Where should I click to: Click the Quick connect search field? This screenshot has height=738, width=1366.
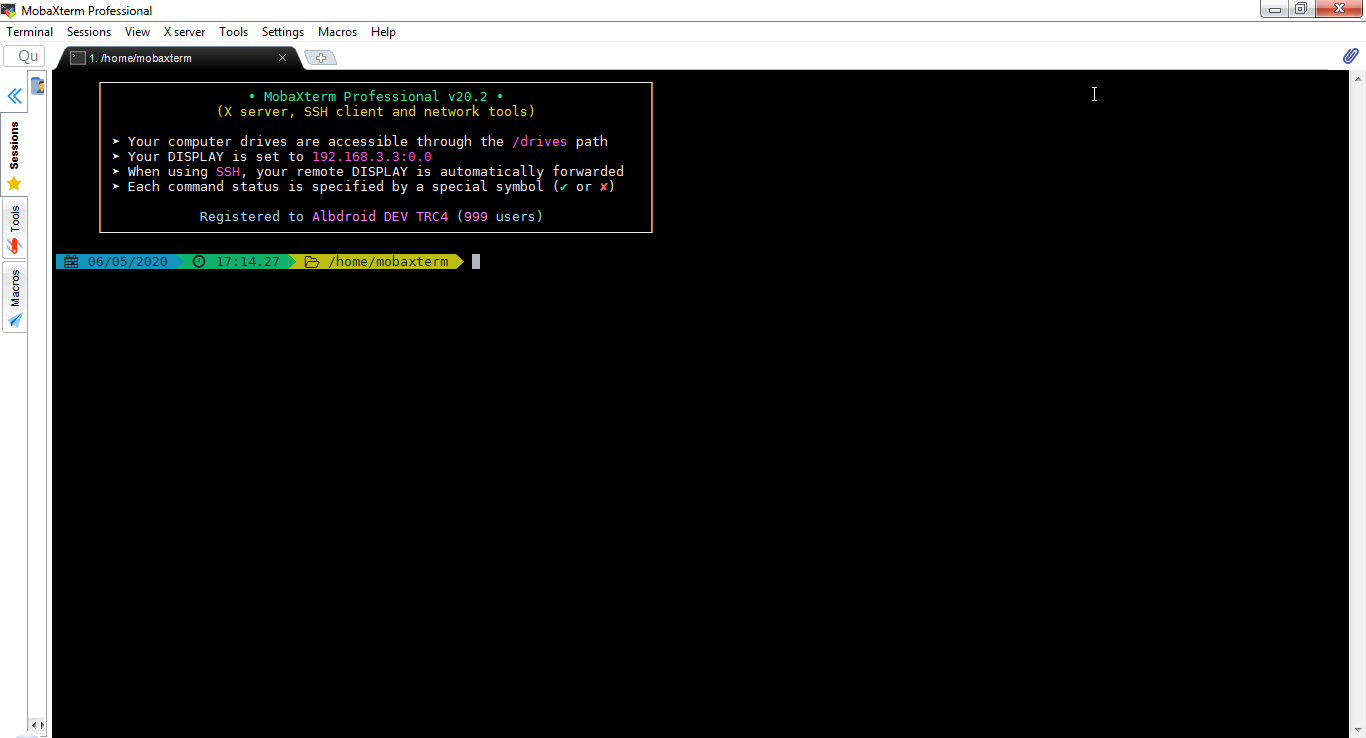25,57
